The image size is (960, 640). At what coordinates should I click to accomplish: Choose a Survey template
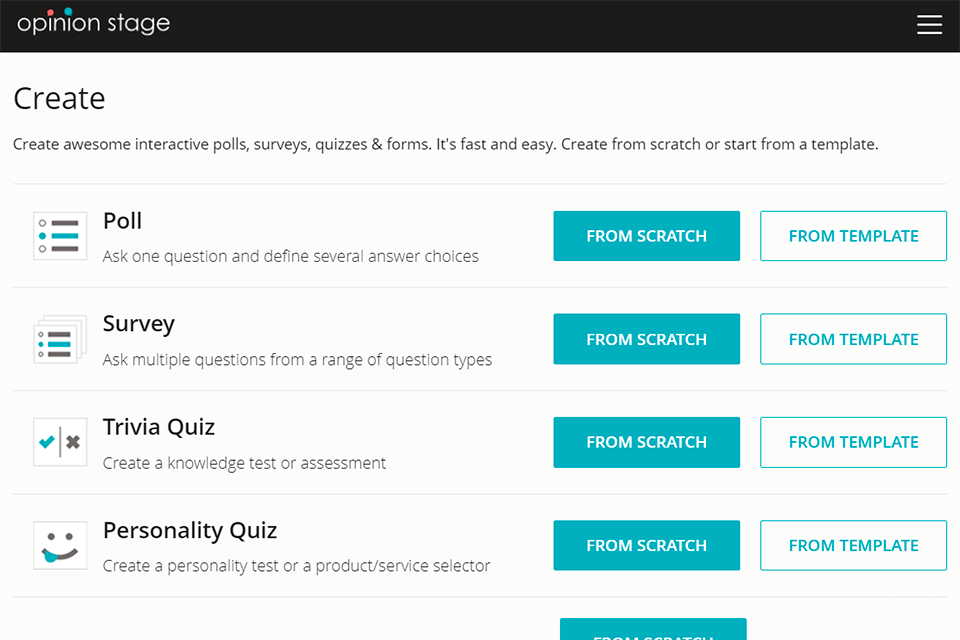click(x=853, y=339)
